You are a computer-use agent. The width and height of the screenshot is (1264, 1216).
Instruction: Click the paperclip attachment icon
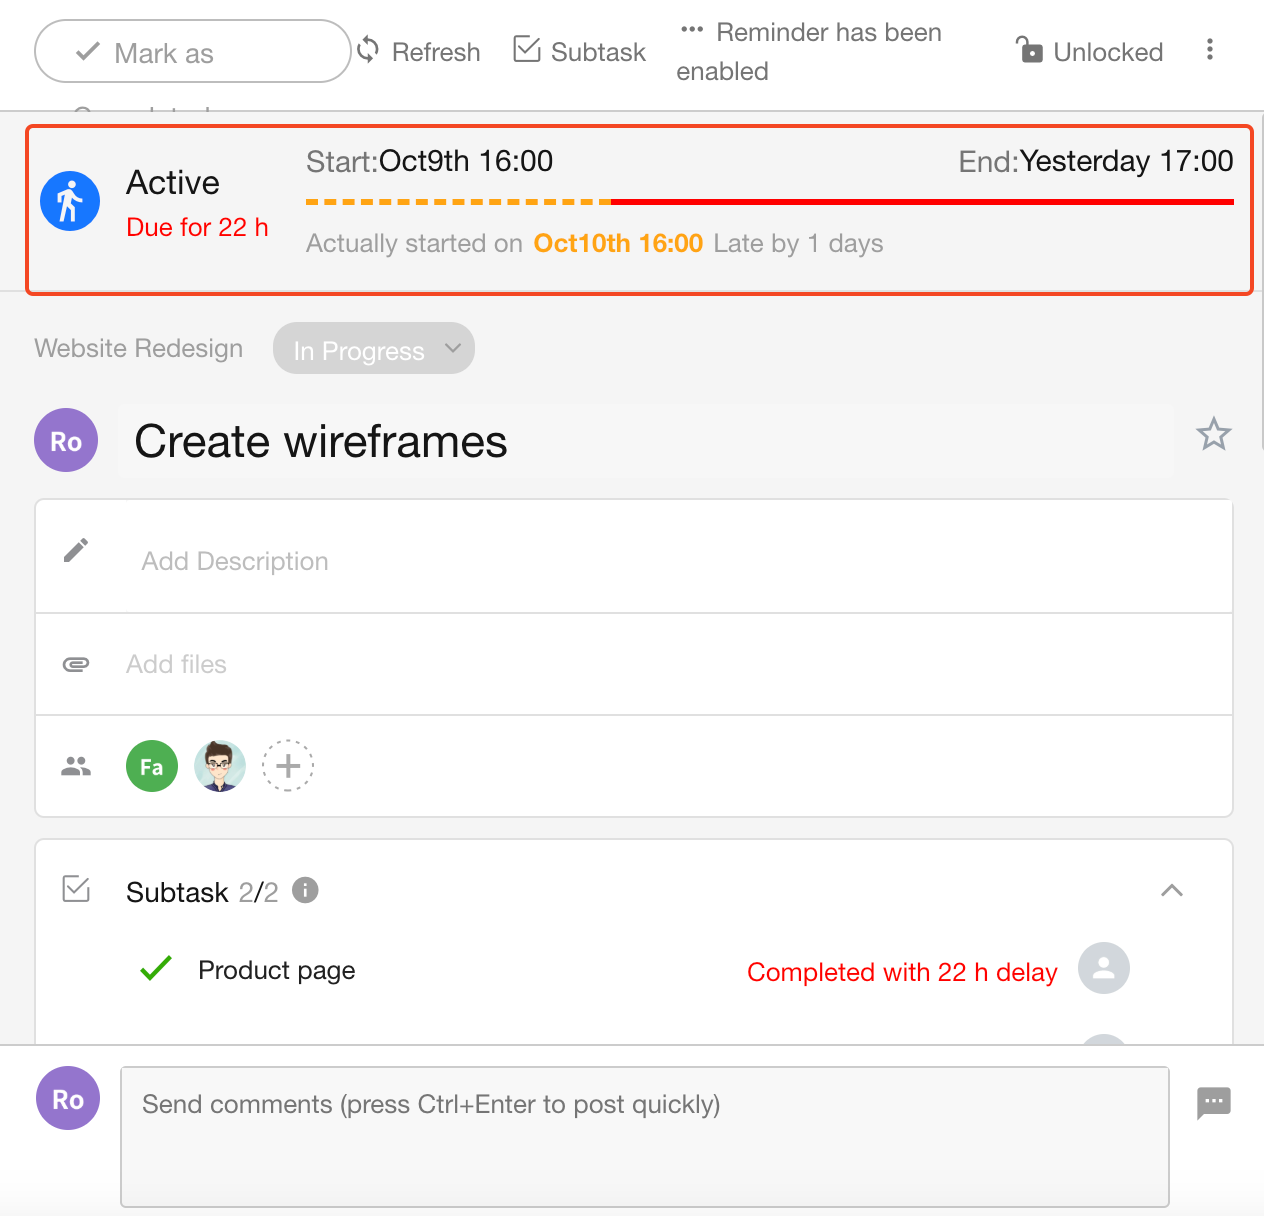tap(76, 664)
